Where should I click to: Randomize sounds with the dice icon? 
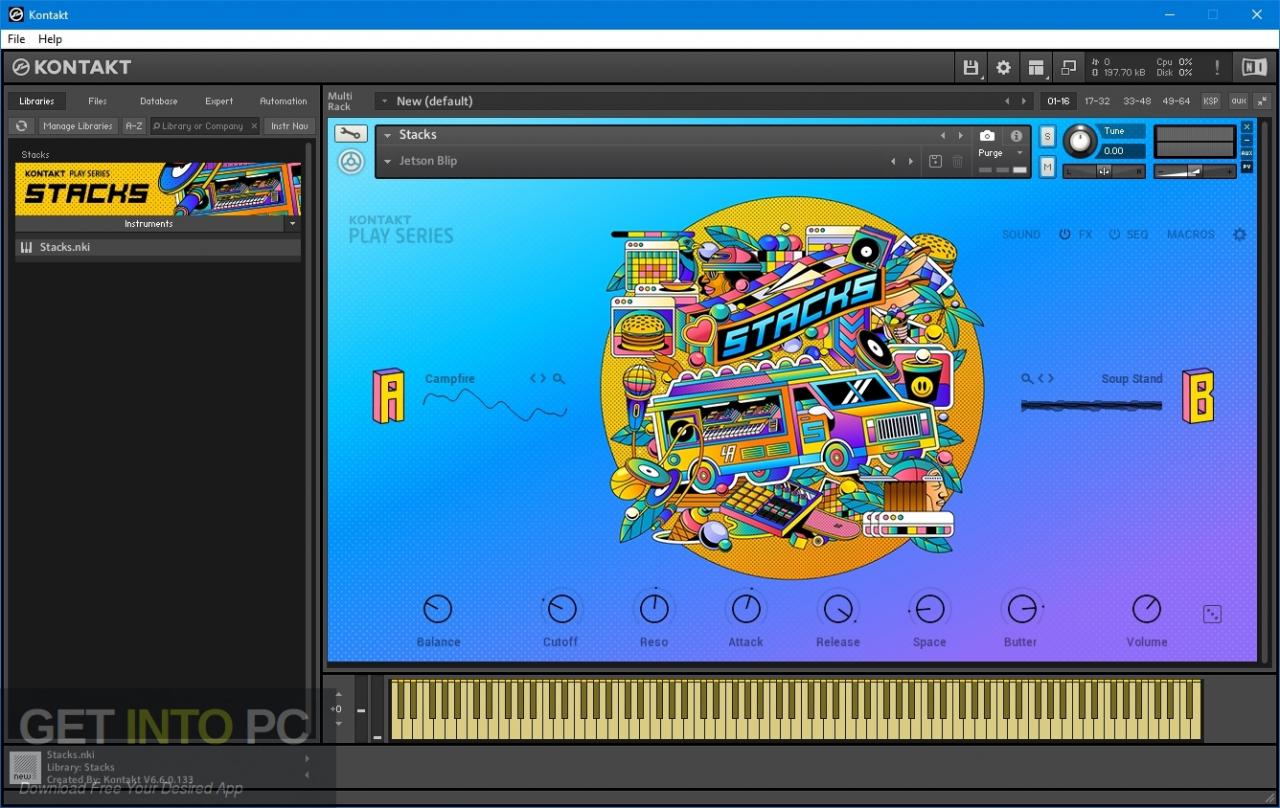pyautogui.click(x=1211, y=614)
